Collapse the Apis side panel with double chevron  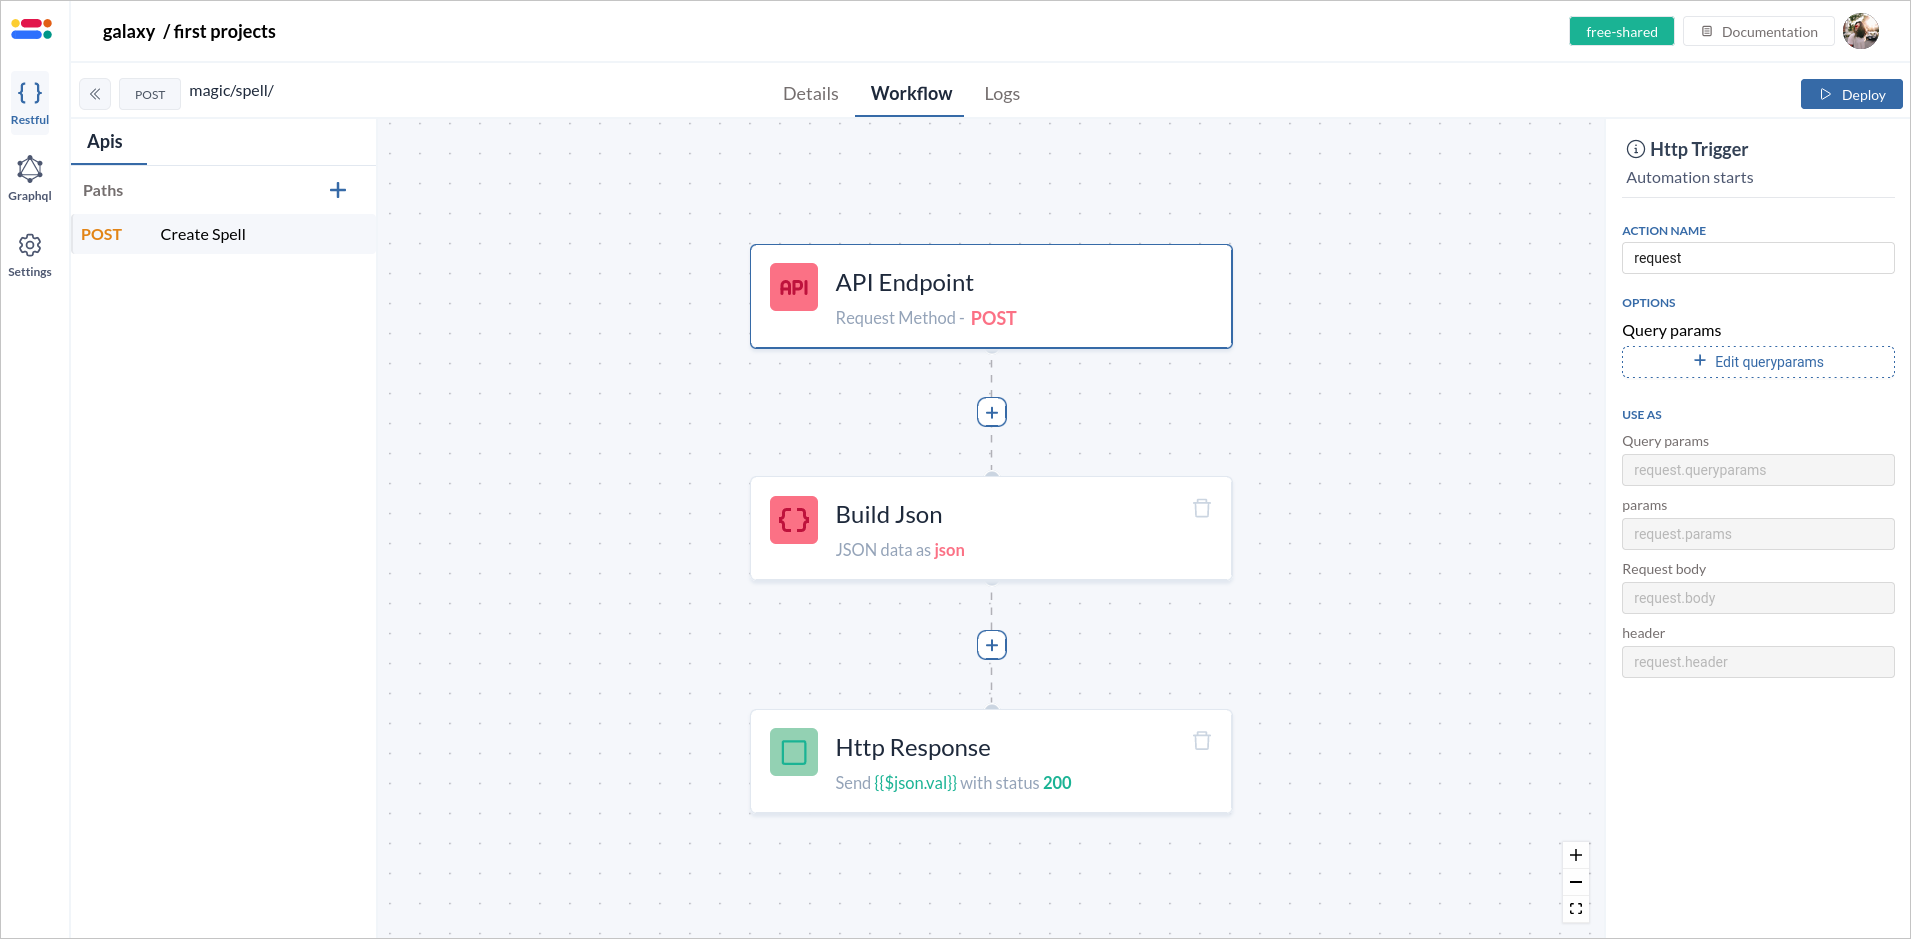(94, 93)
